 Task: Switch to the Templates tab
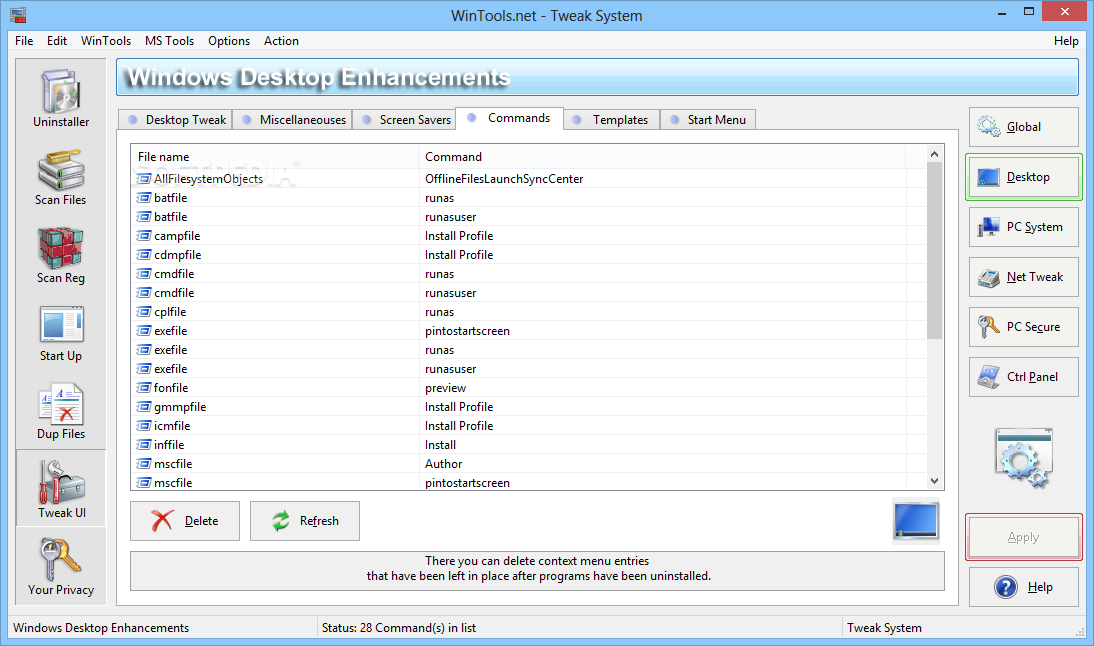[x=610, y=120]
